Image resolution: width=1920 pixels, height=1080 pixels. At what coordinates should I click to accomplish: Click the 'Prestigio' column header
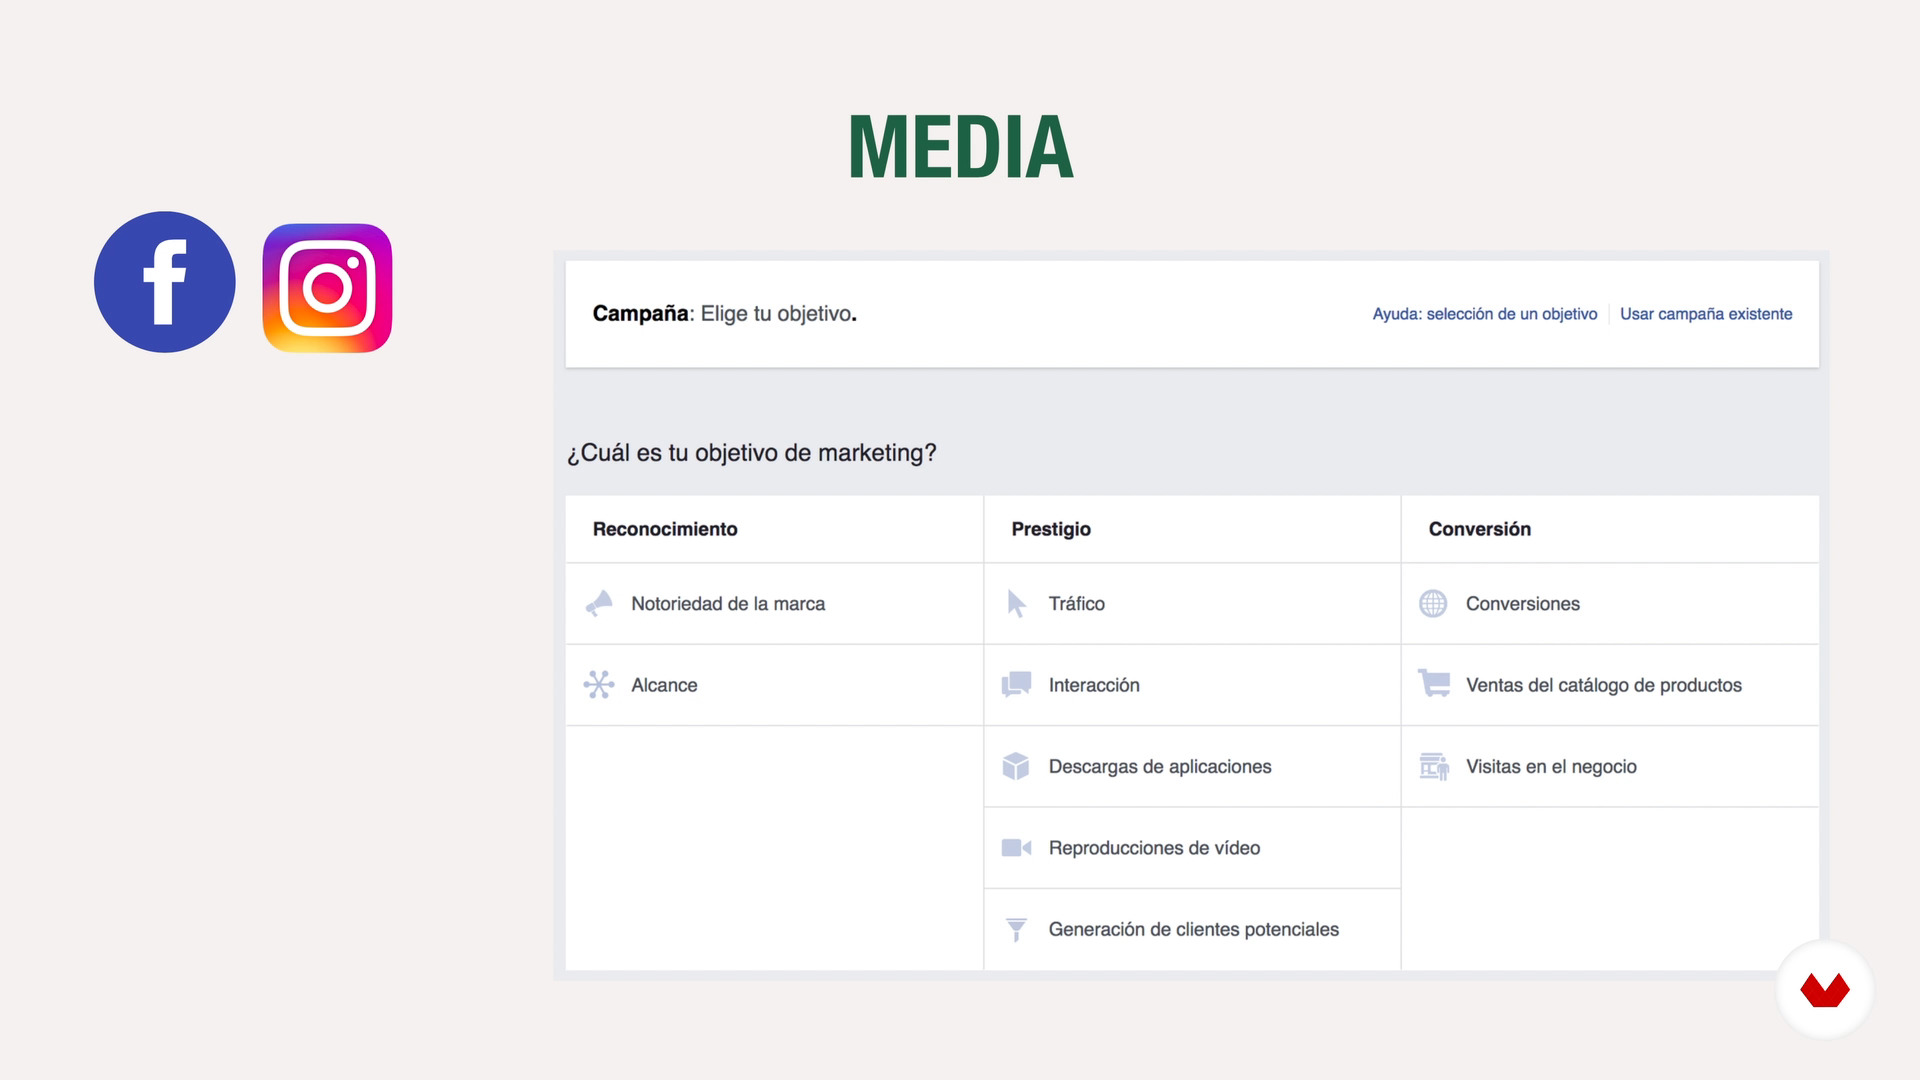(1051, 529)
